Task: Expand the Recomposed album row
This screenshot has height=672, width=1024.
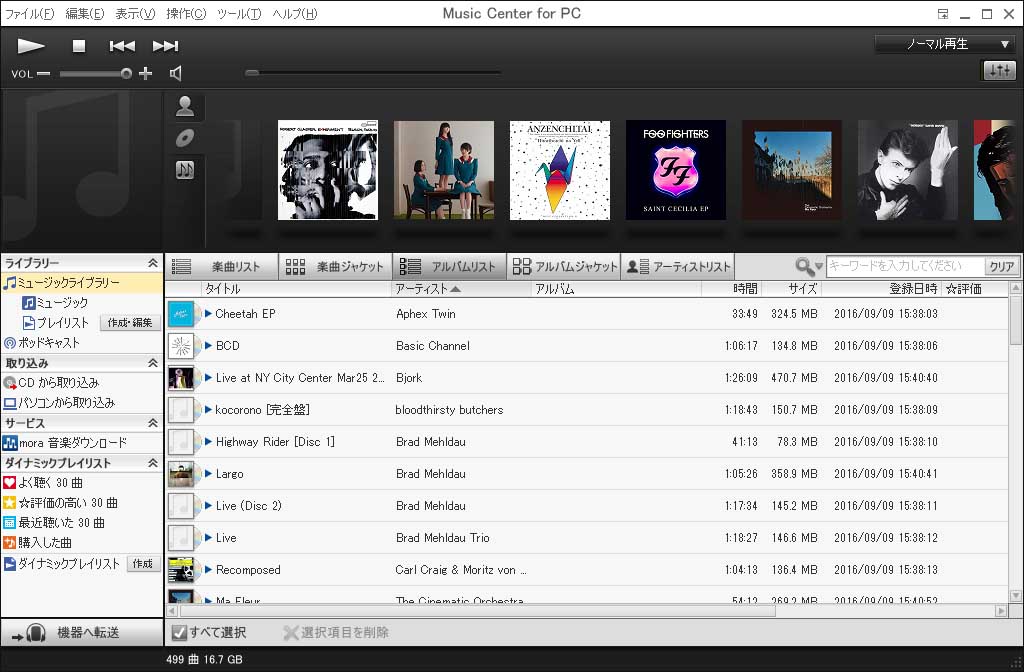Action: [x=208, y=569]
